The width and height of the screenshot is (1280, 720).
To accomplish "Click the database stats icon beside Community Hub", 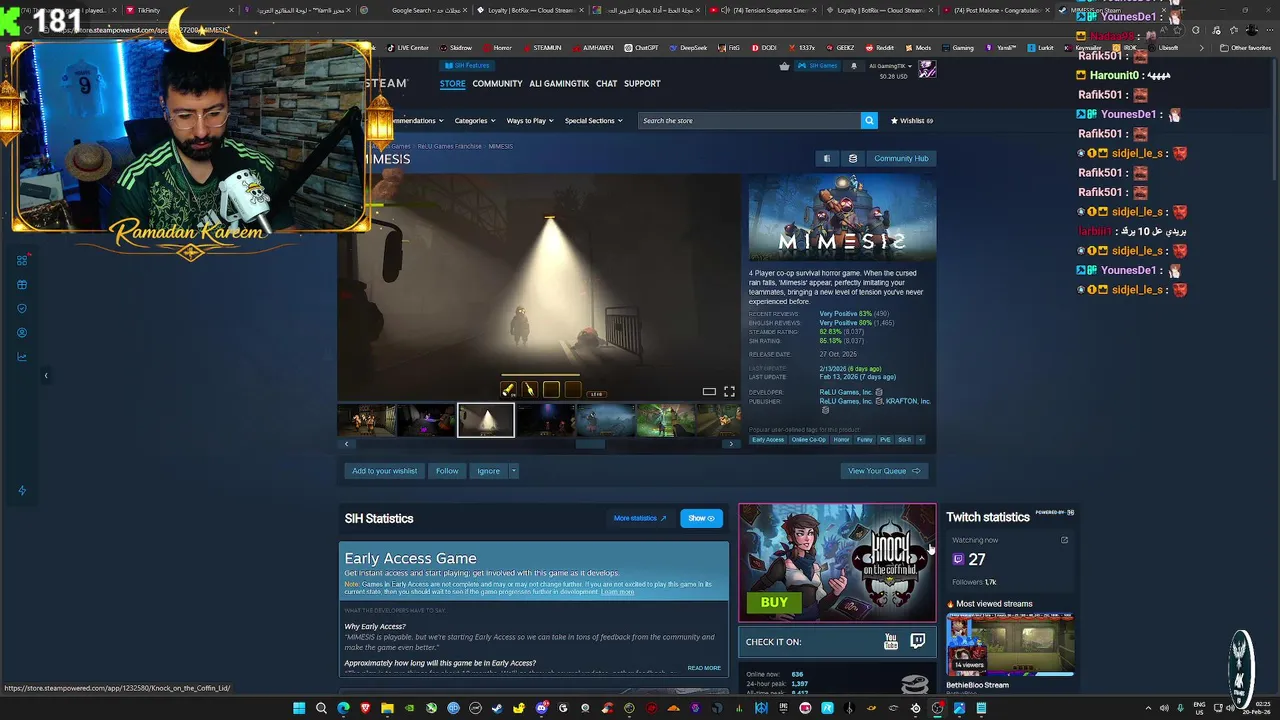I will click(852, 158).
